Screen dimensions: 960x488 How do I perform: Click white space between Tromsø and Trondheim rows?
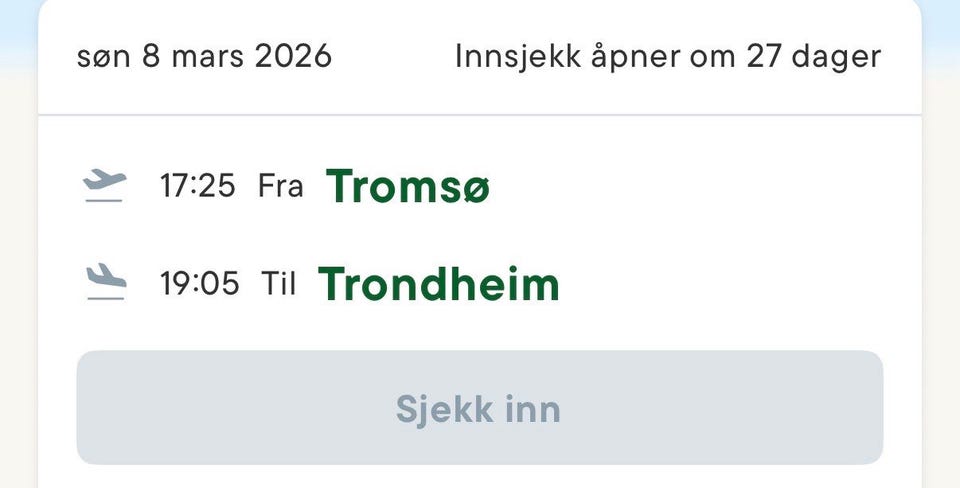[x=480, y=235]
